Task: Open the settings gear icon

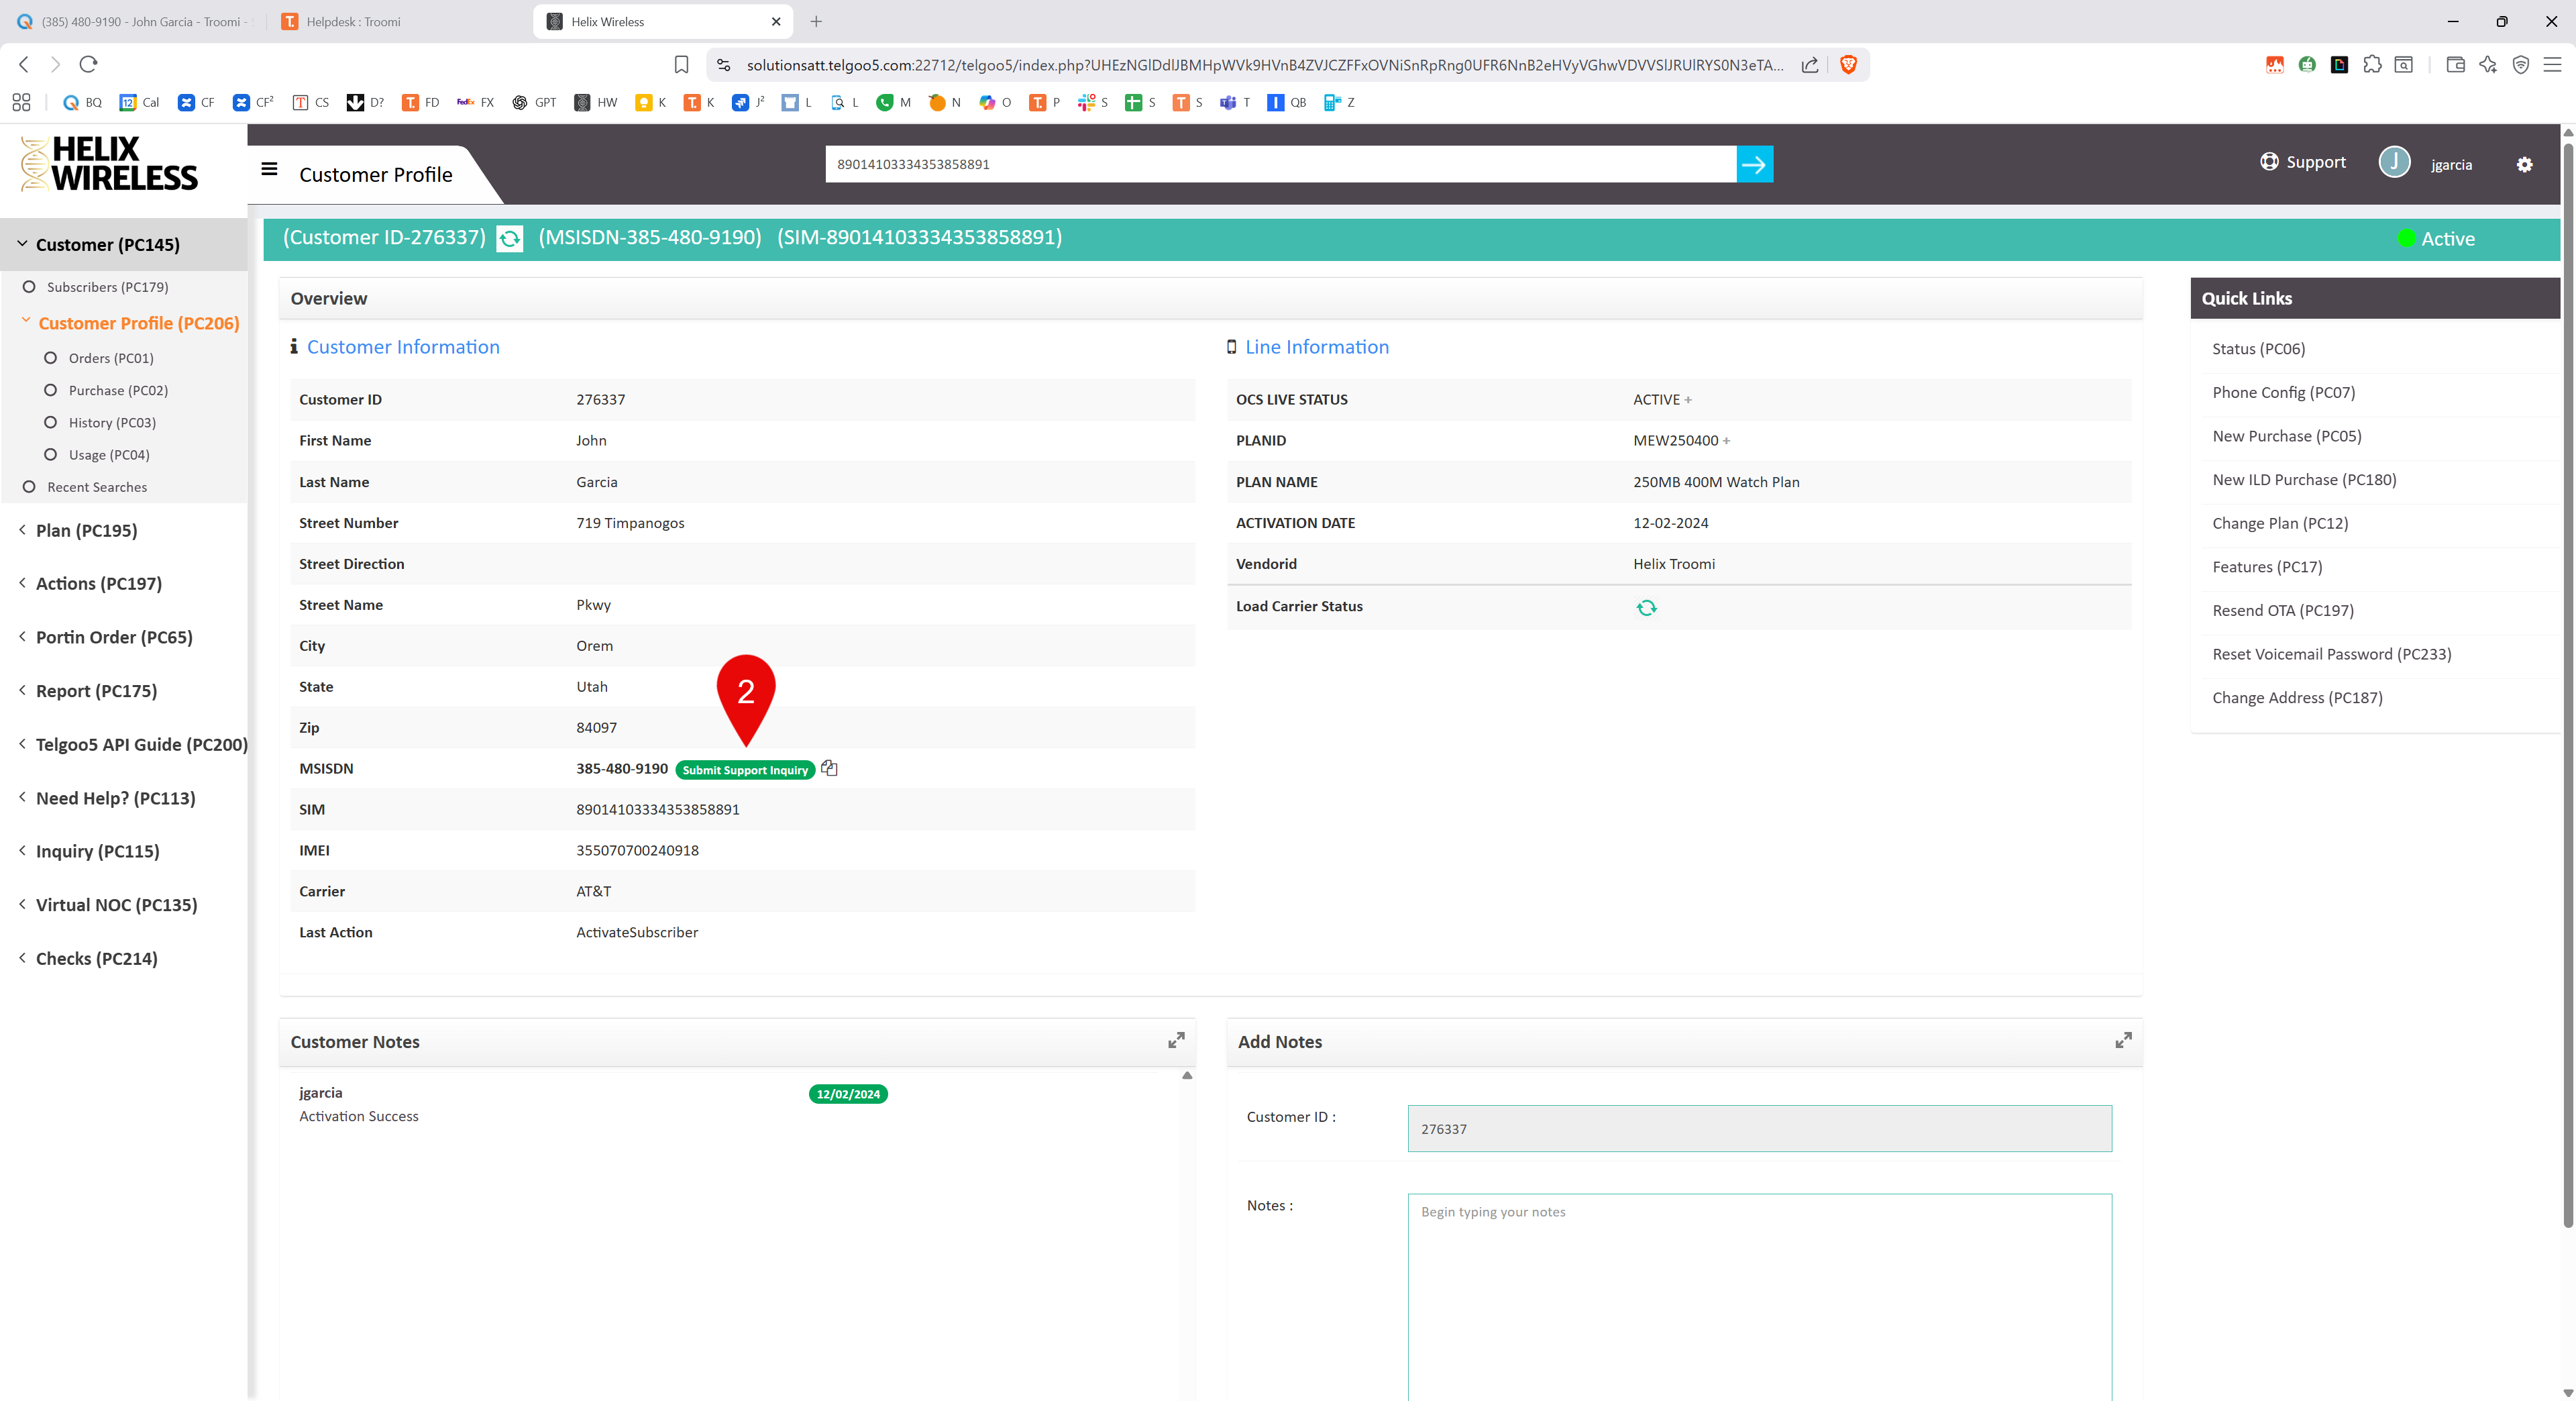Action: coord(2524,165)
